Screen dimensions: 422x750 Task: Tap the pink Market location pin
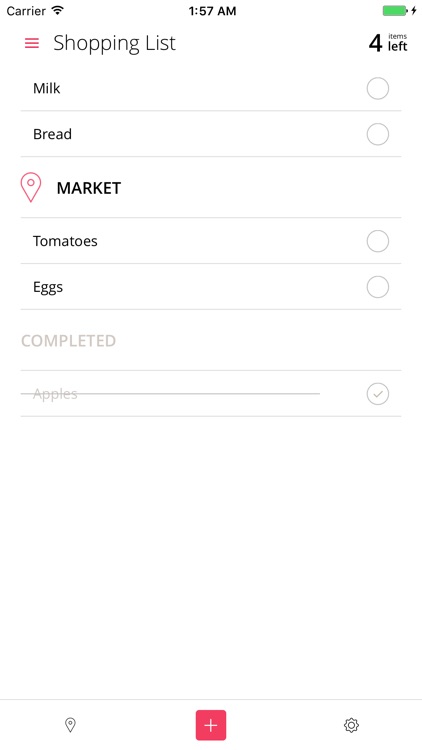[31, 188]
